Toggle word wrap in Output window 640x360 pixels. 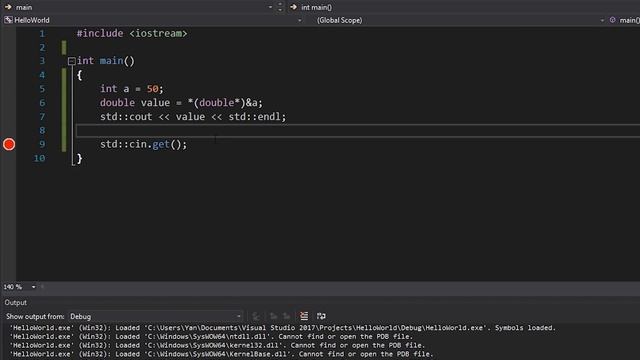click(321, 316)
